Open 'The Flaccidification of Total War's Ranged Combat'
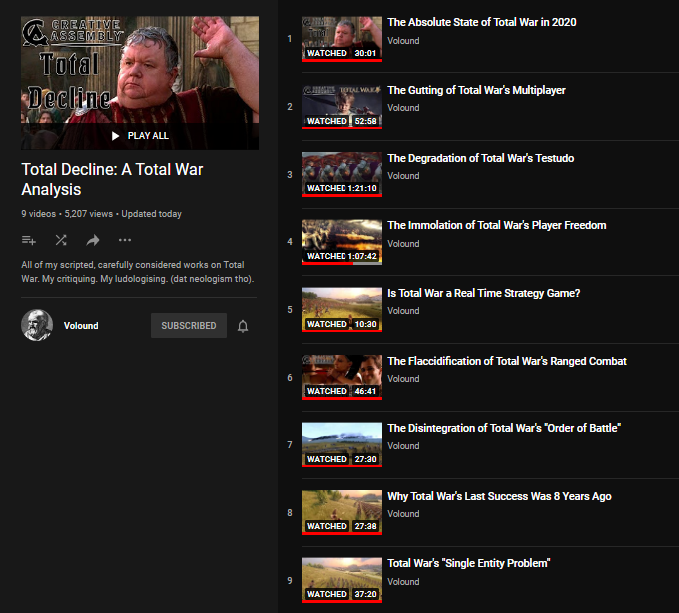 pos(507,361)
